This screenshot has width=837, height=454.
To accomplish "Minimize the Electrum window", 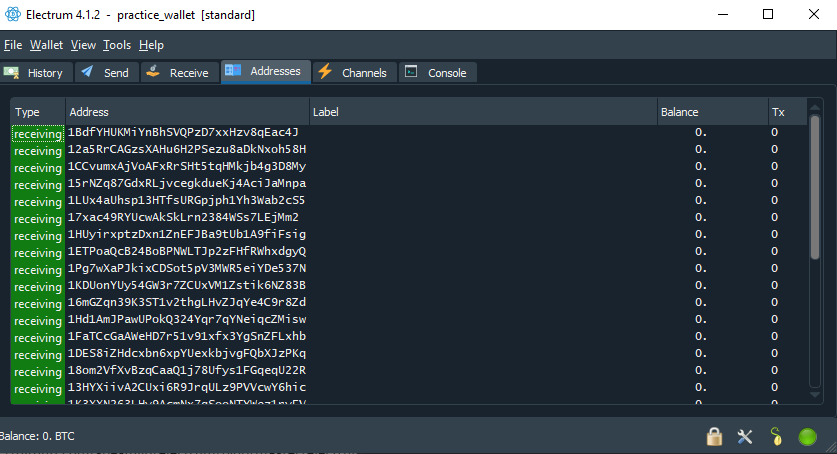I will 723,14.
